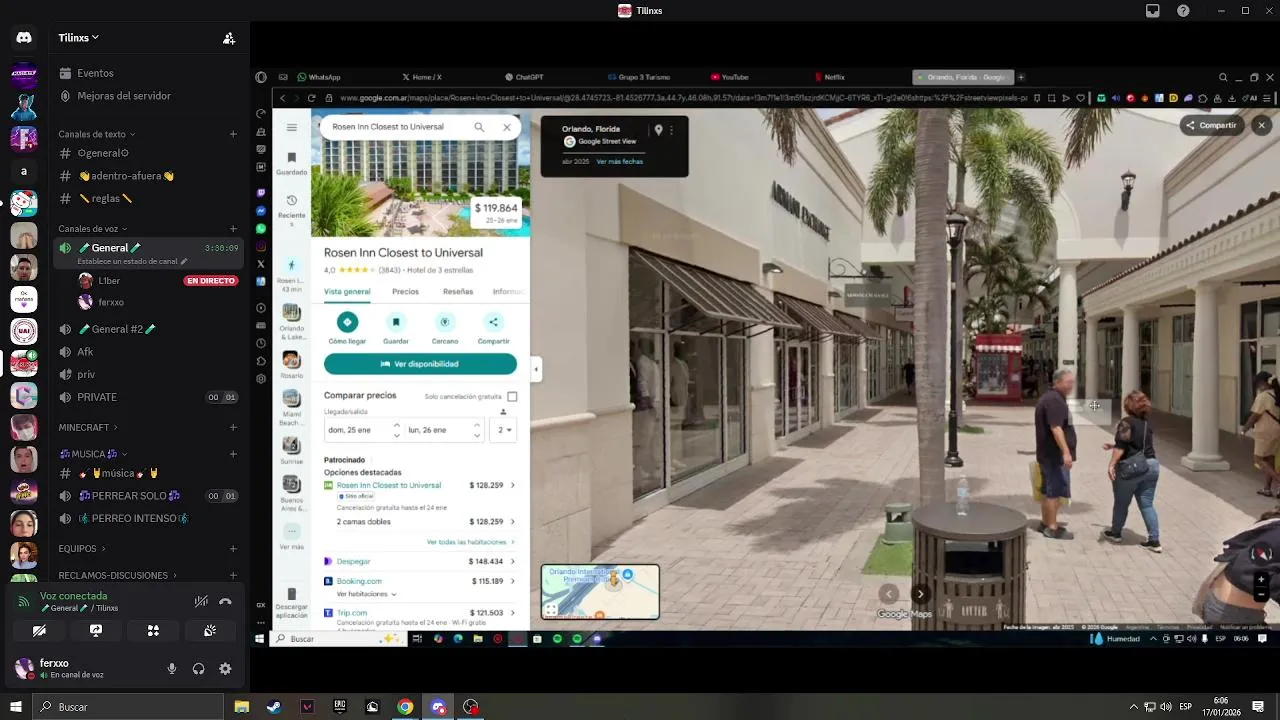
Task: Click the Guardar bookmark icon for the hotel
Action: coord(396,322)
